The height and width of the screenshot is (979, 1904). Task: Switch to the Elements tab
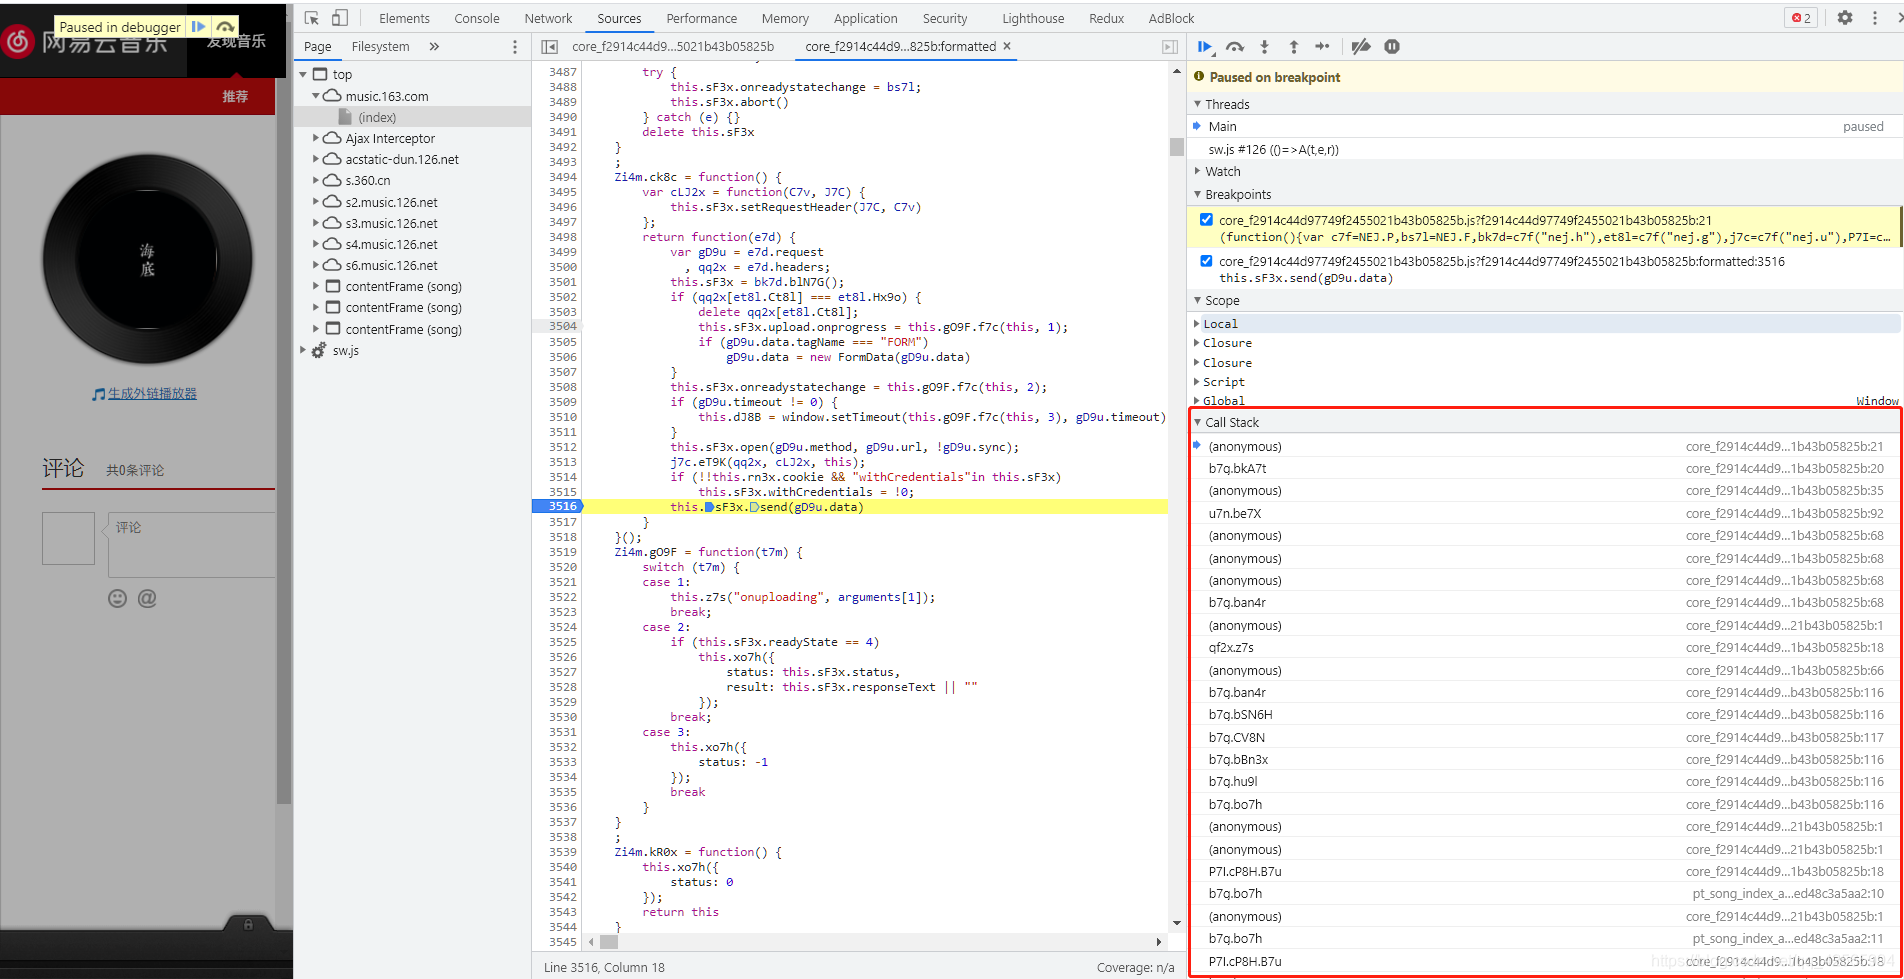404,18
